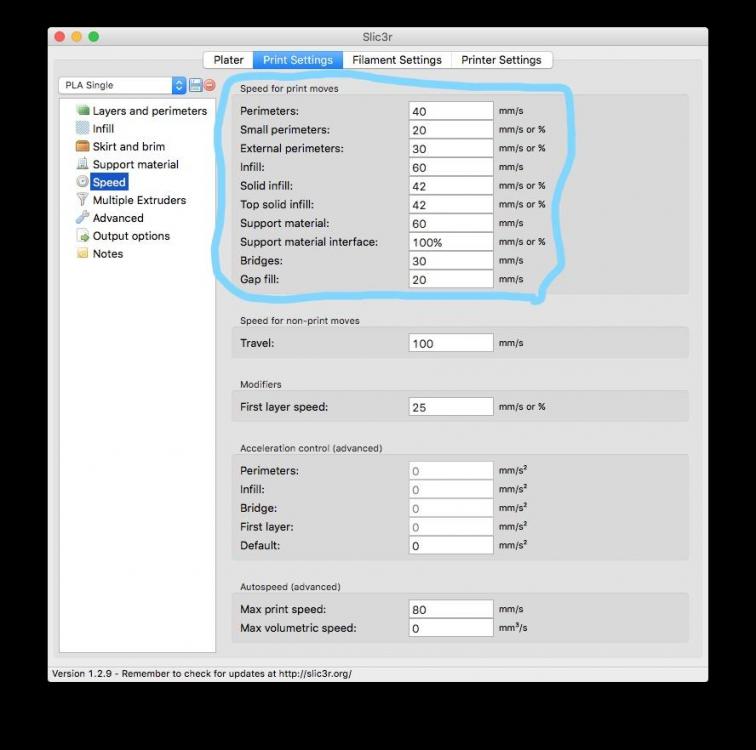Click the Autospeed (advanced) heading
The image size is (756, 750).
coord(290,587)
